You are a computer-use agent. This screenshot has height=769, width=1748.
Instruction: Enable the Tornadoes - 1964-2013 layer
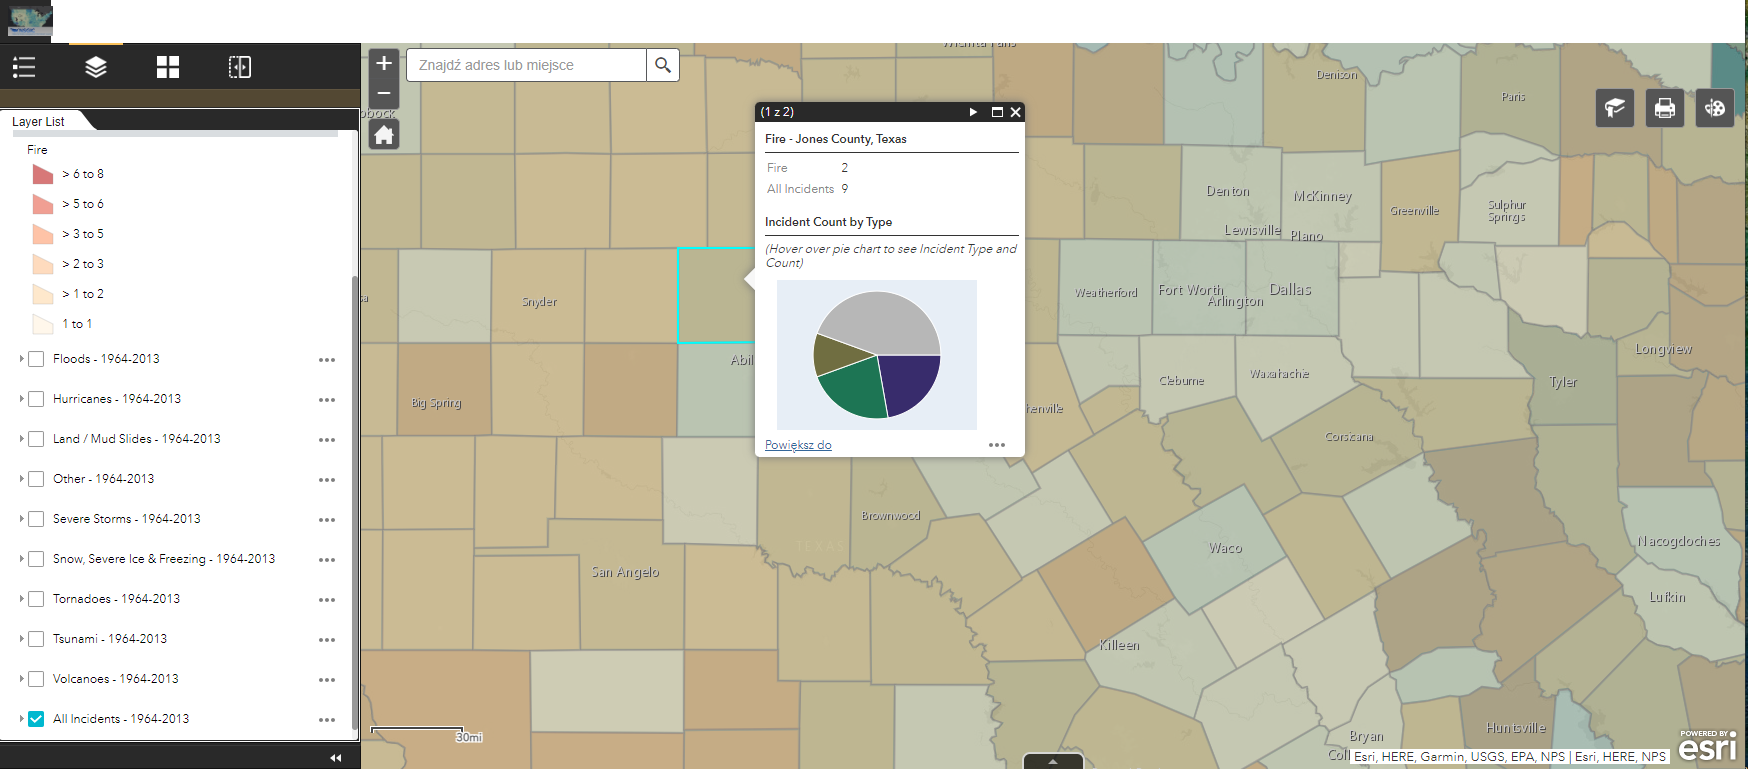point(36,599)
